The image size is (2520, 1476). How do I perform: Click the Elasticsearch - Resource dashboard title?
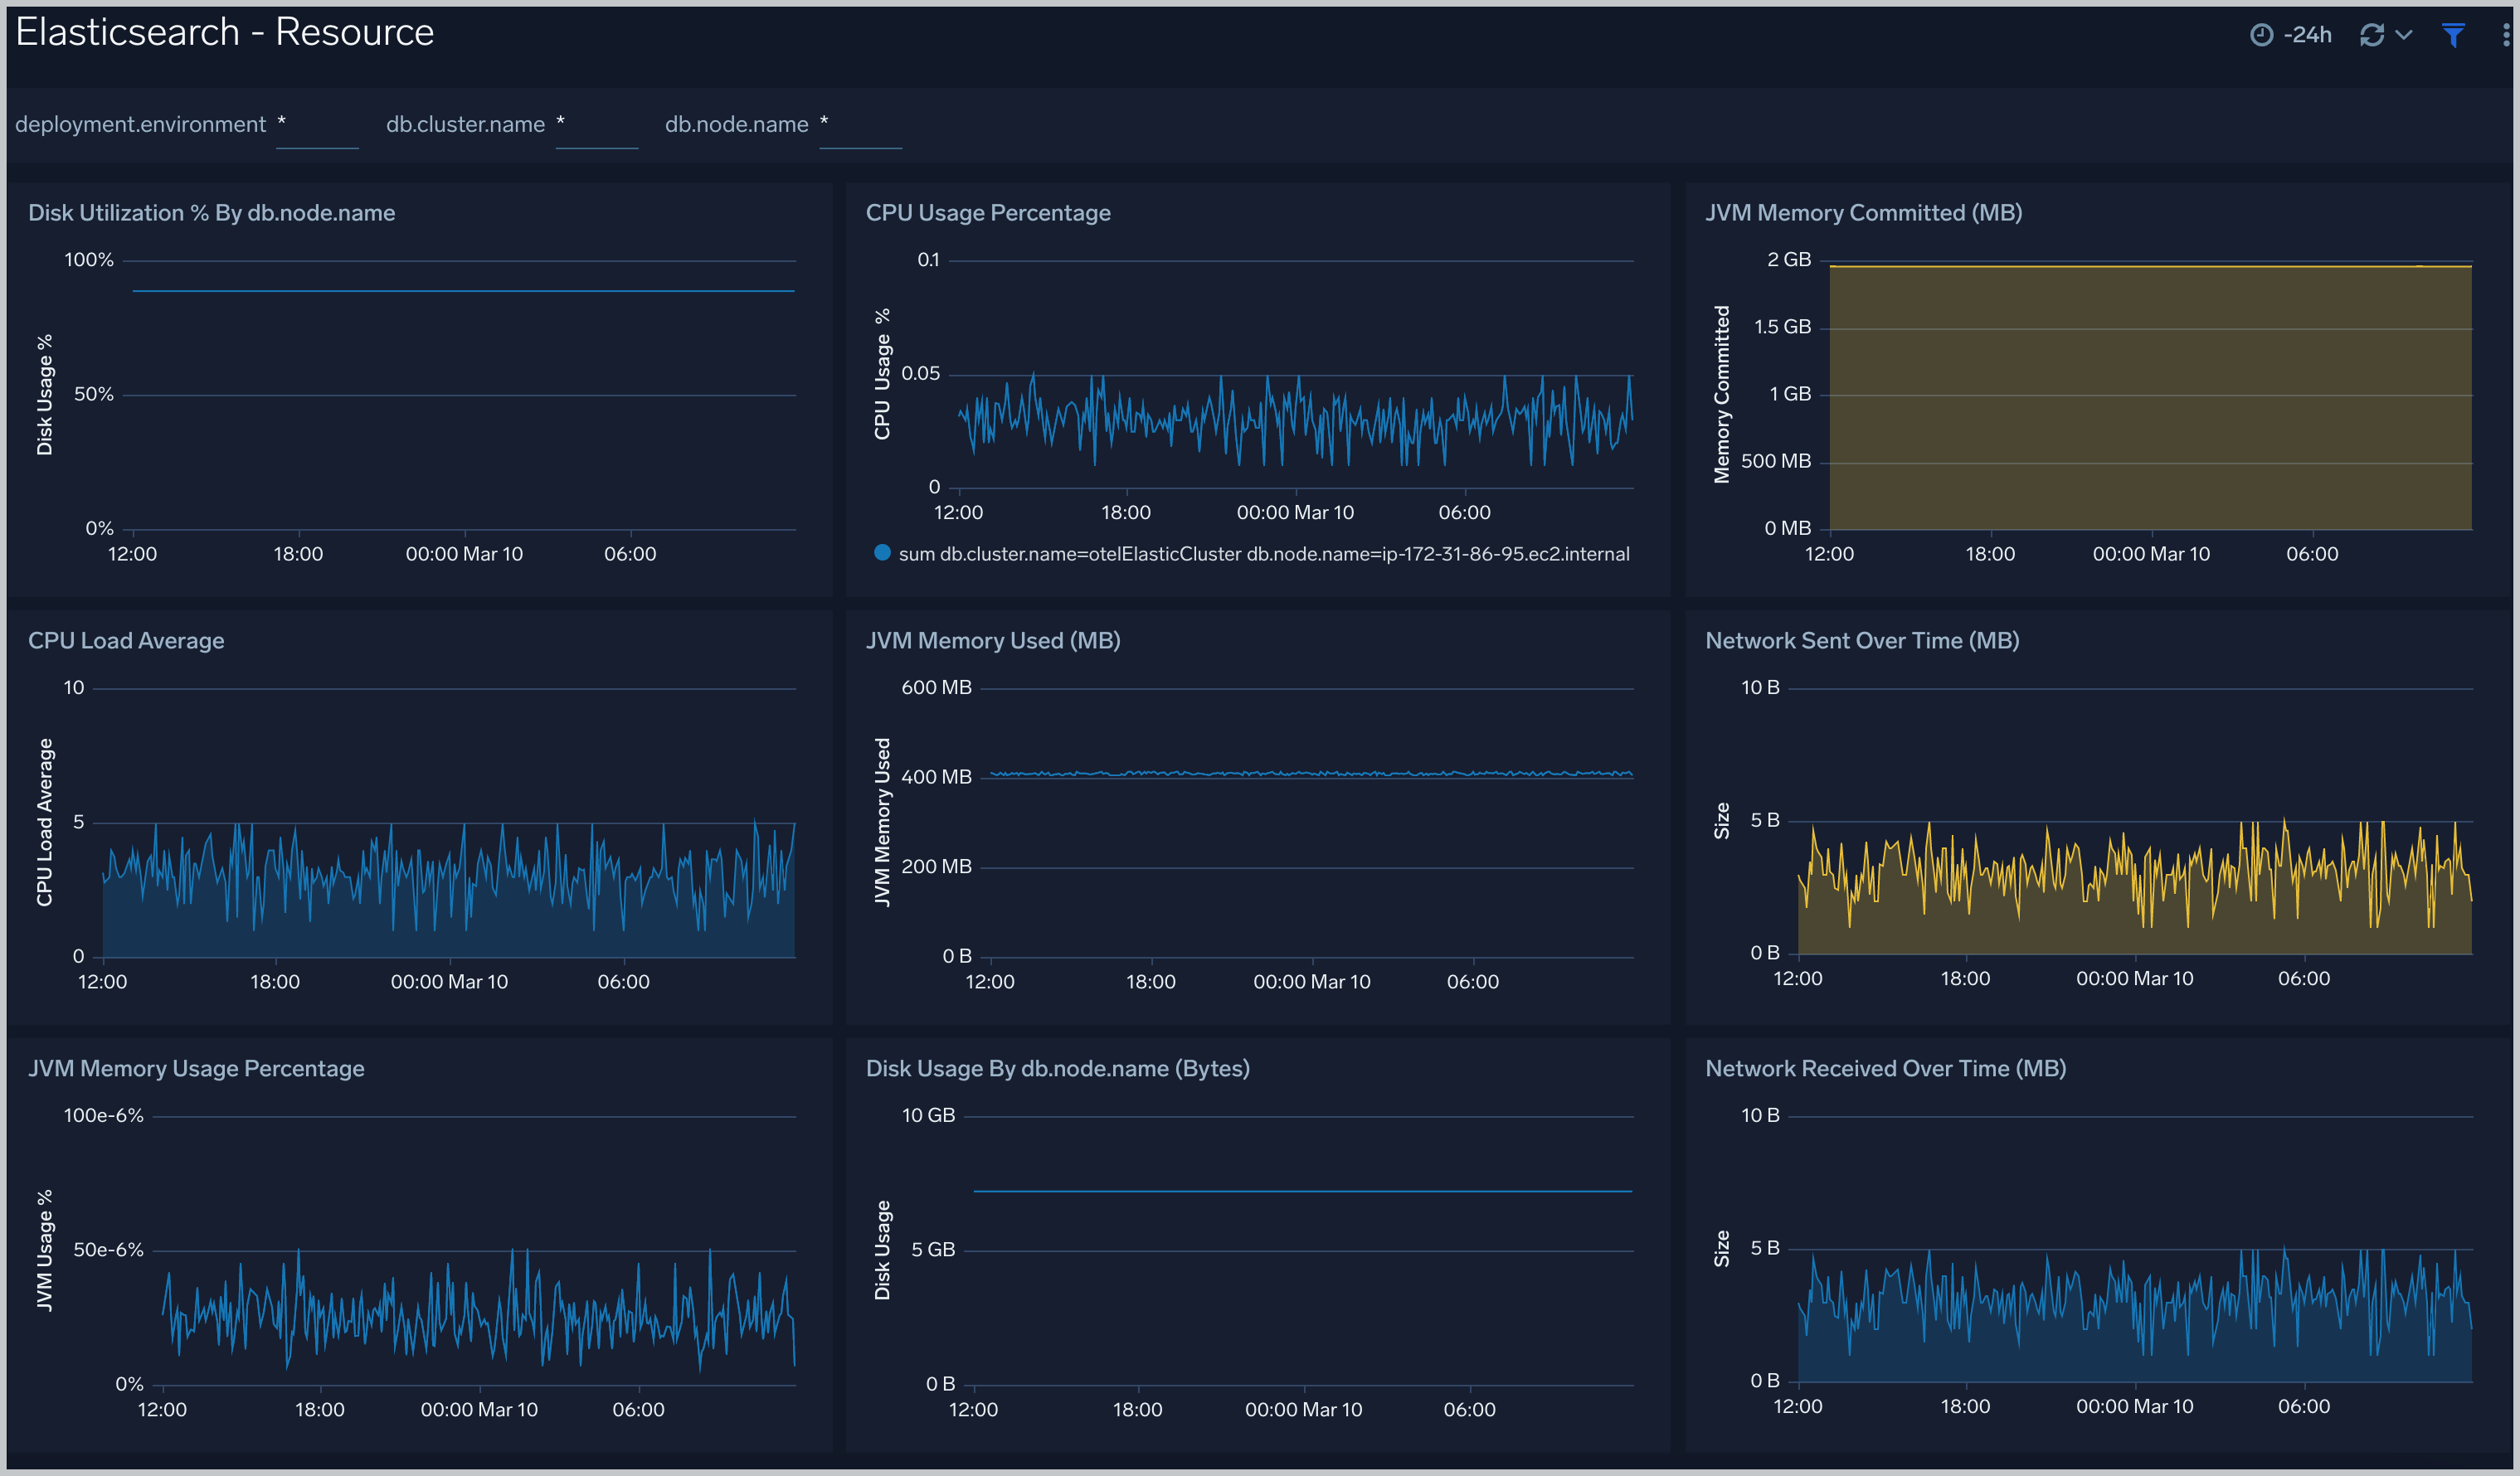[x=225, y=32]
